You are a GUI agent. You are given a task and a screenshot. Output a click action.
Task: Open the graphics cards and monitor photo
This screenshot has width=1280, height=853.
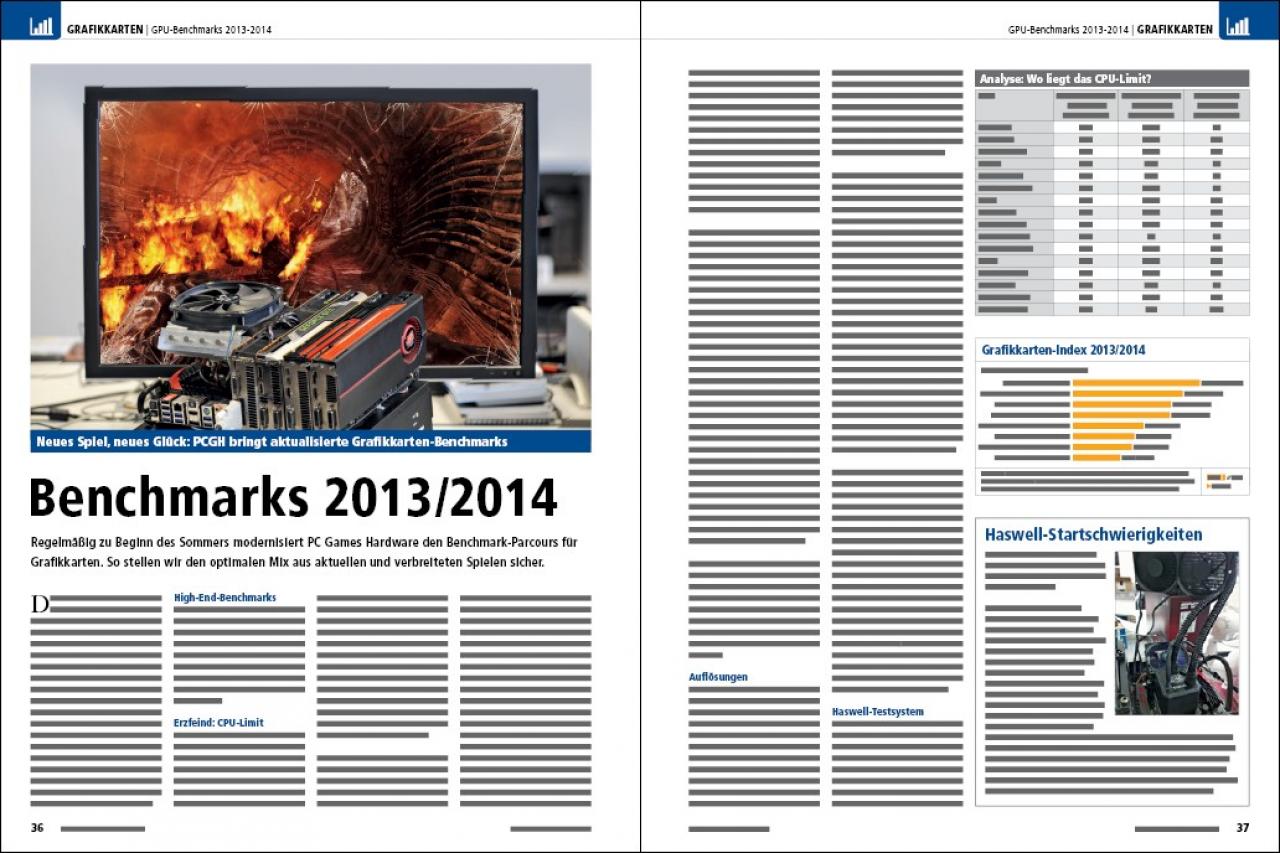tap(311, 247)
